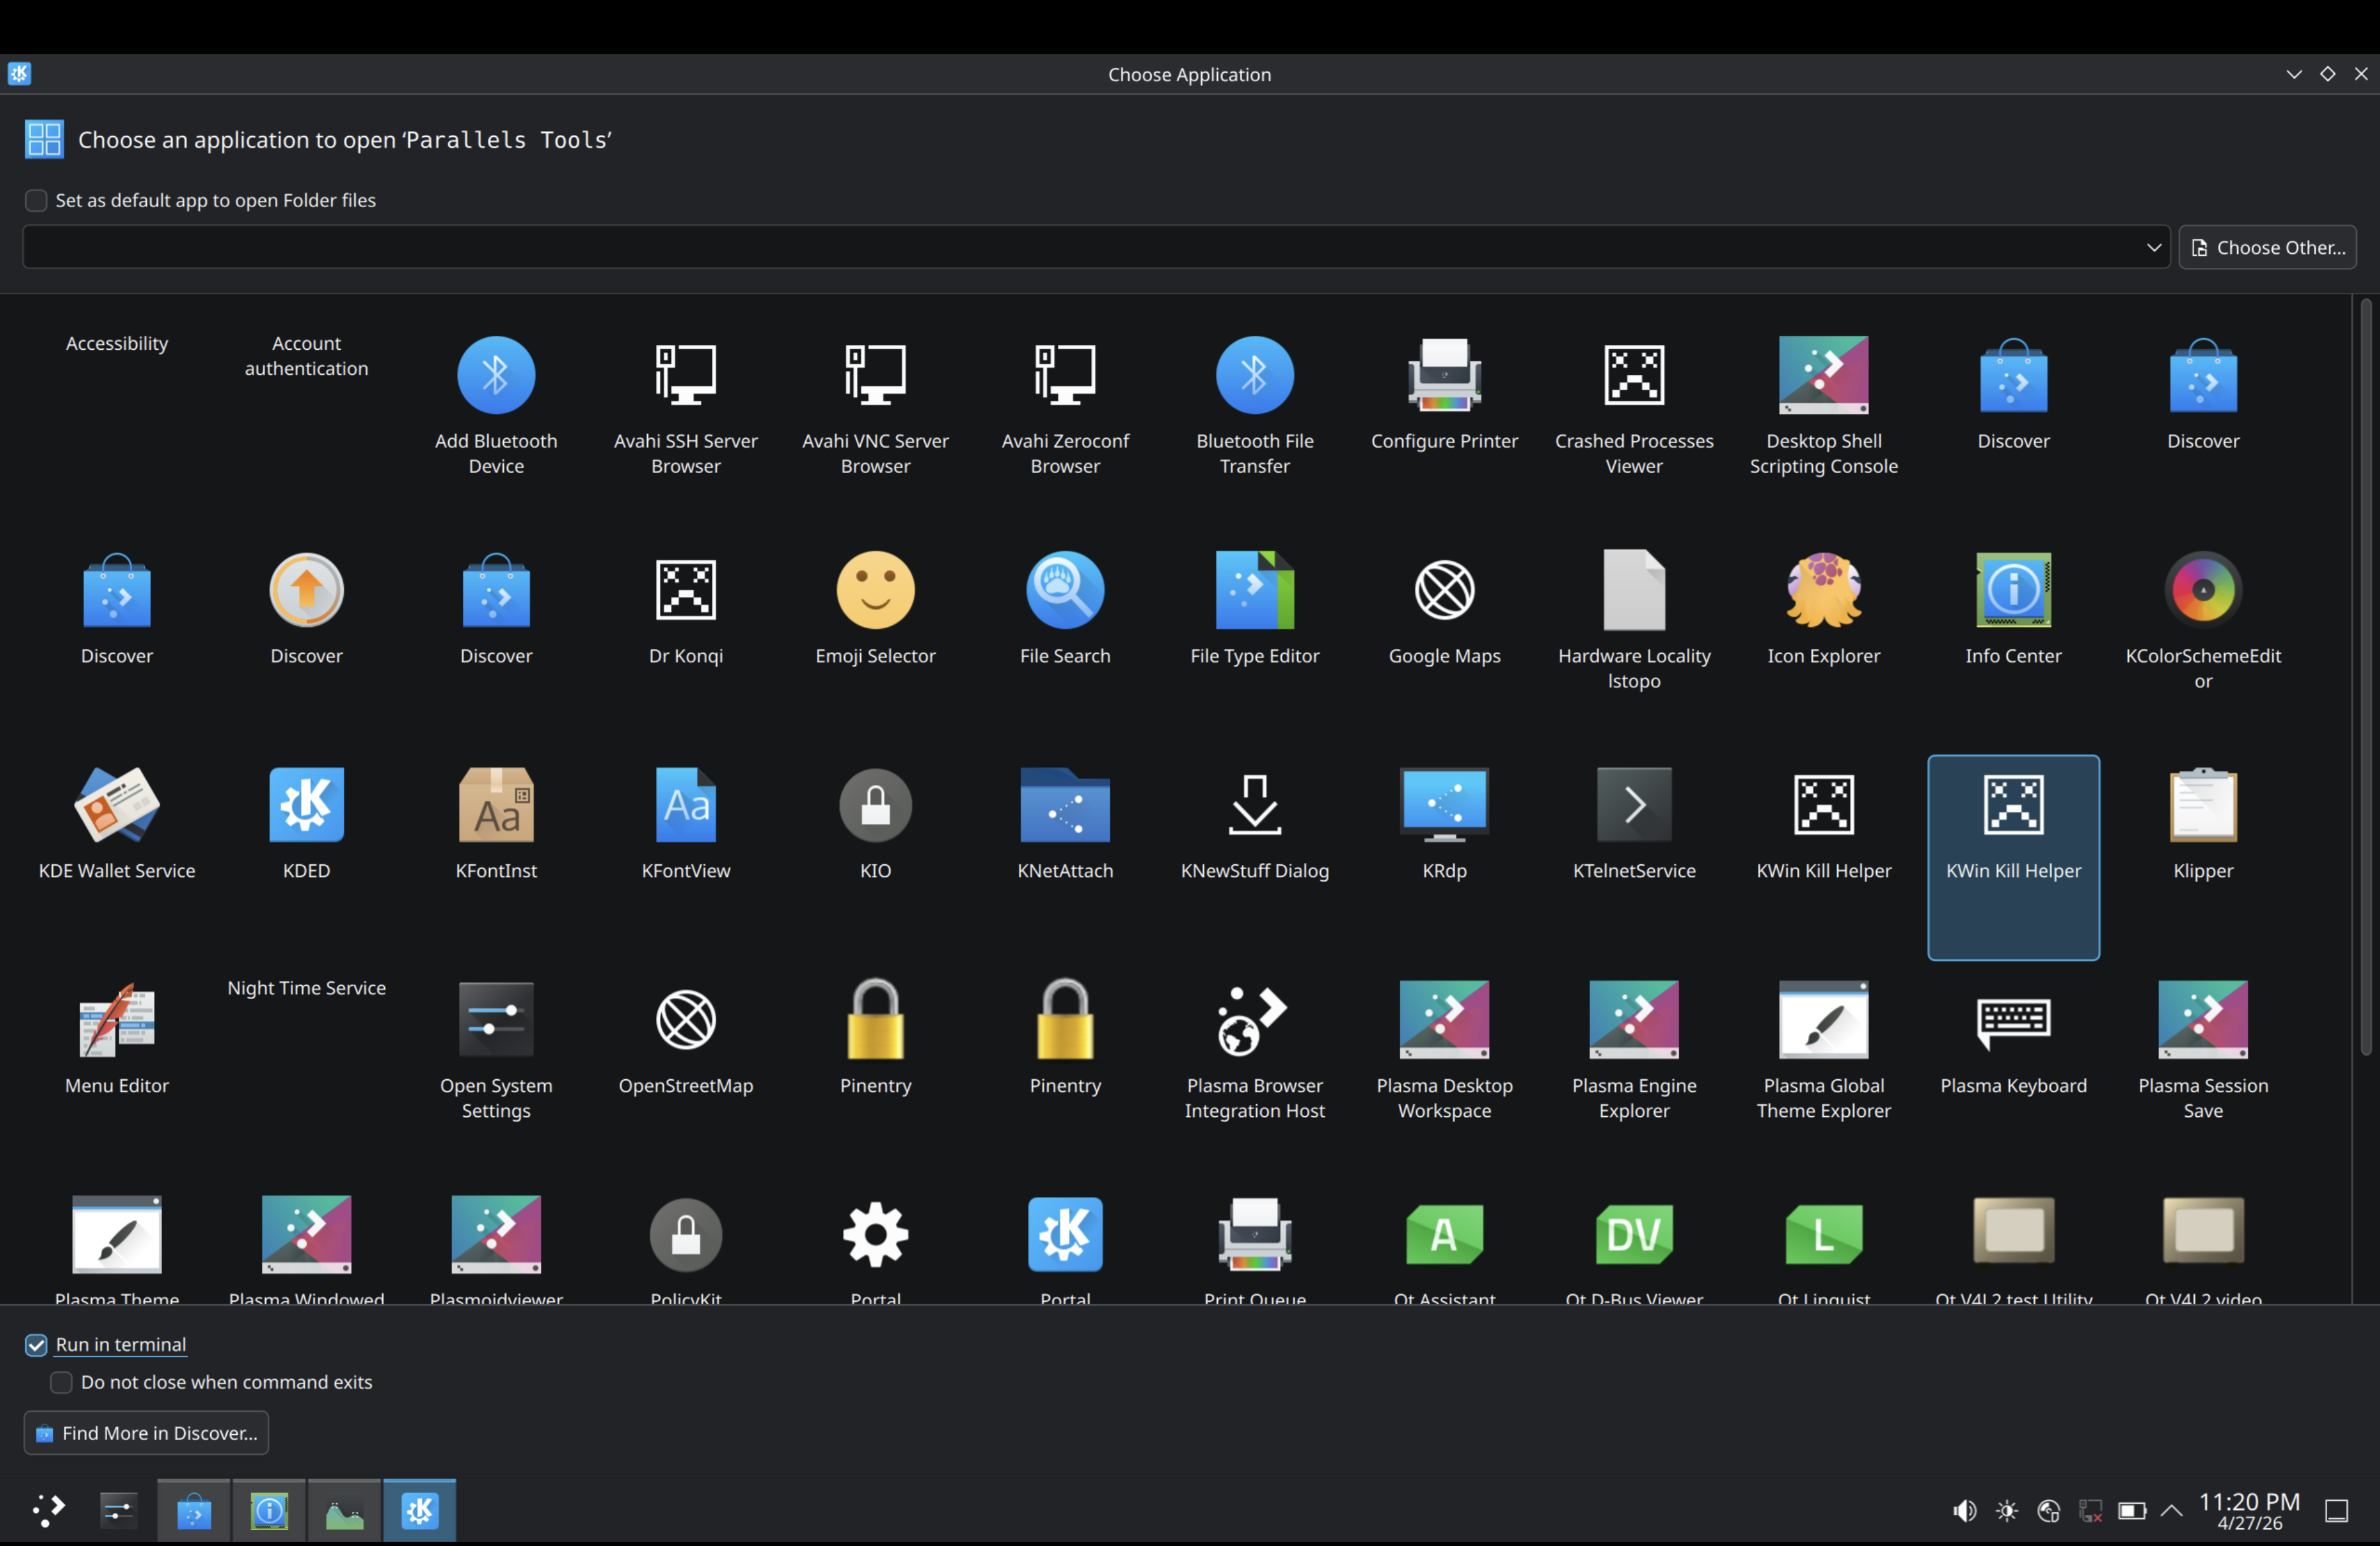Pick the KDED application
Viewport: 2380px width, 1546px height.
click(x=307, y=825)
